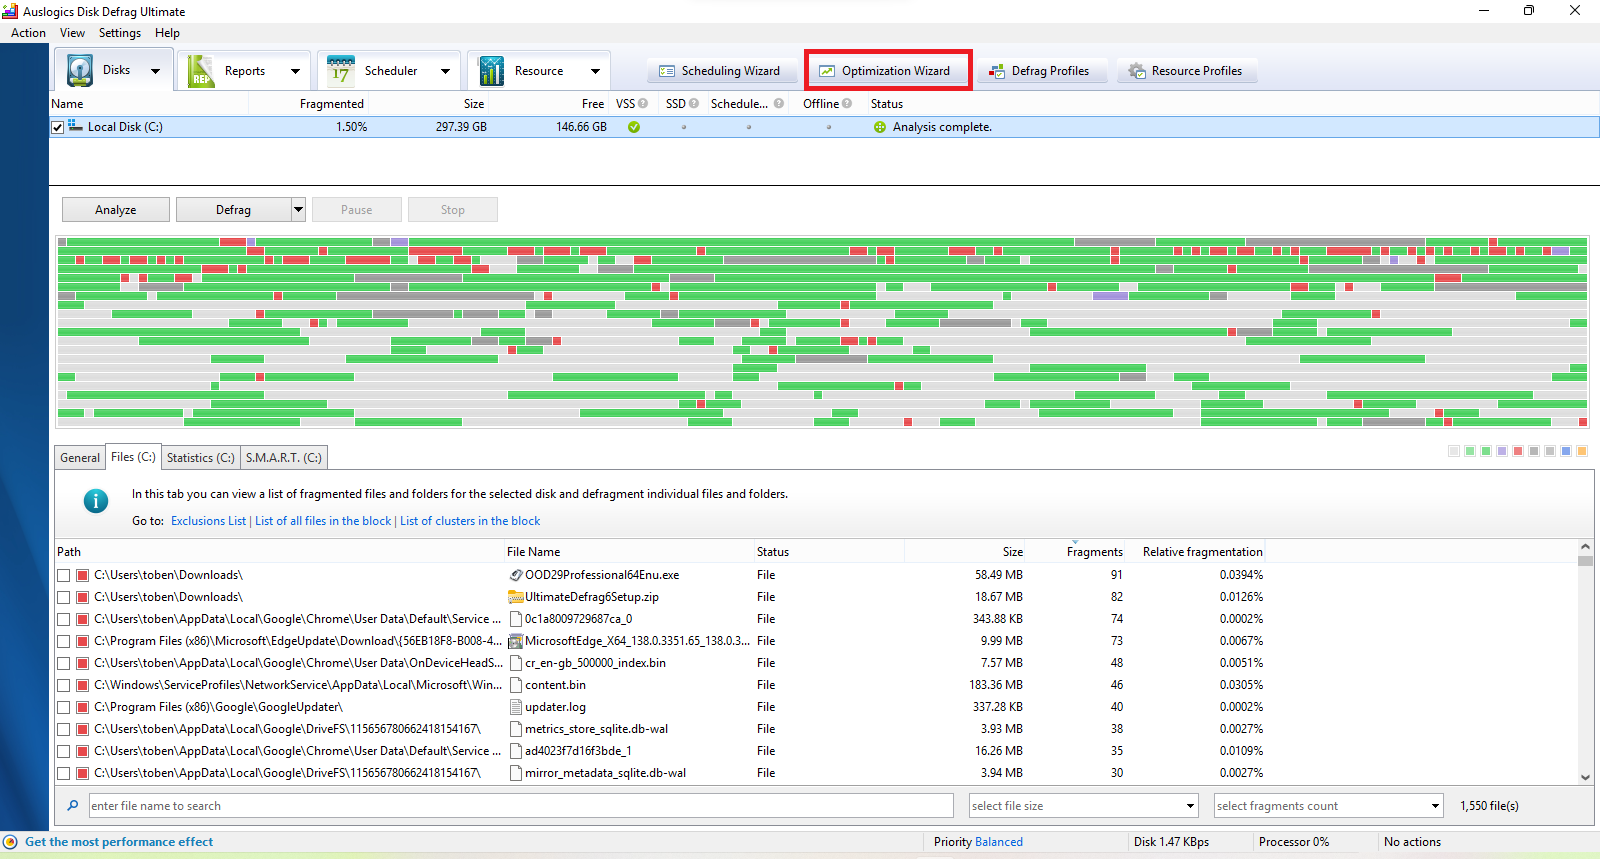
Task: Open Resource Profiles
Action: 1185,71
